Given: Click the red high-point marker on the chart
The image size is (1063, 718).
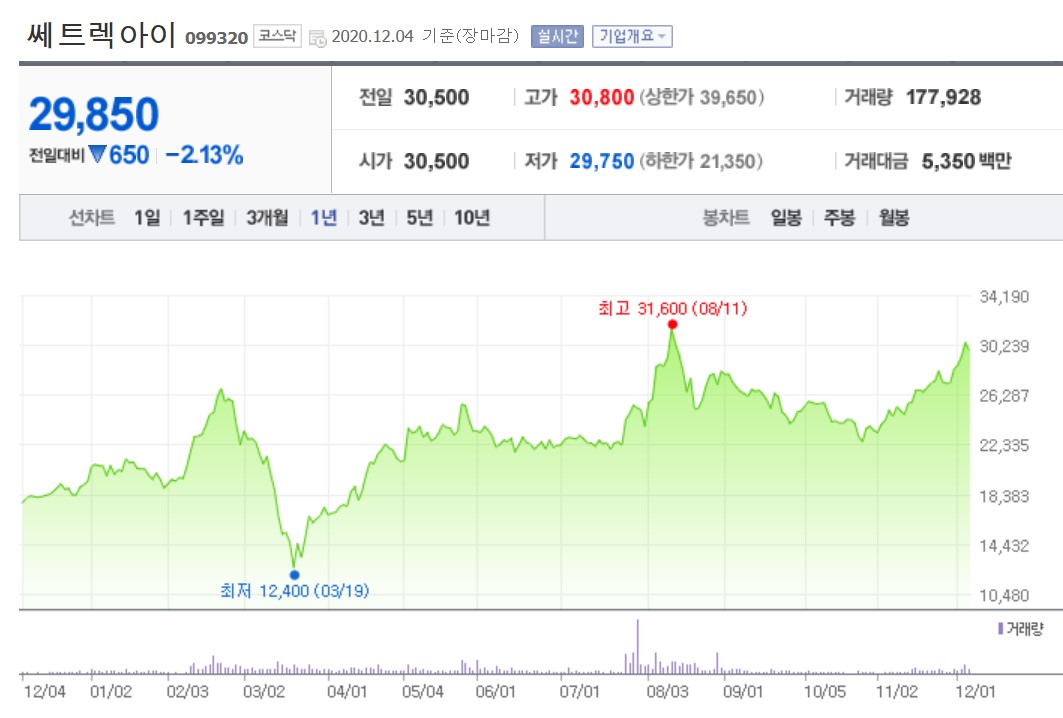Looking at the screenshot, I should click(x=672, y=325).
